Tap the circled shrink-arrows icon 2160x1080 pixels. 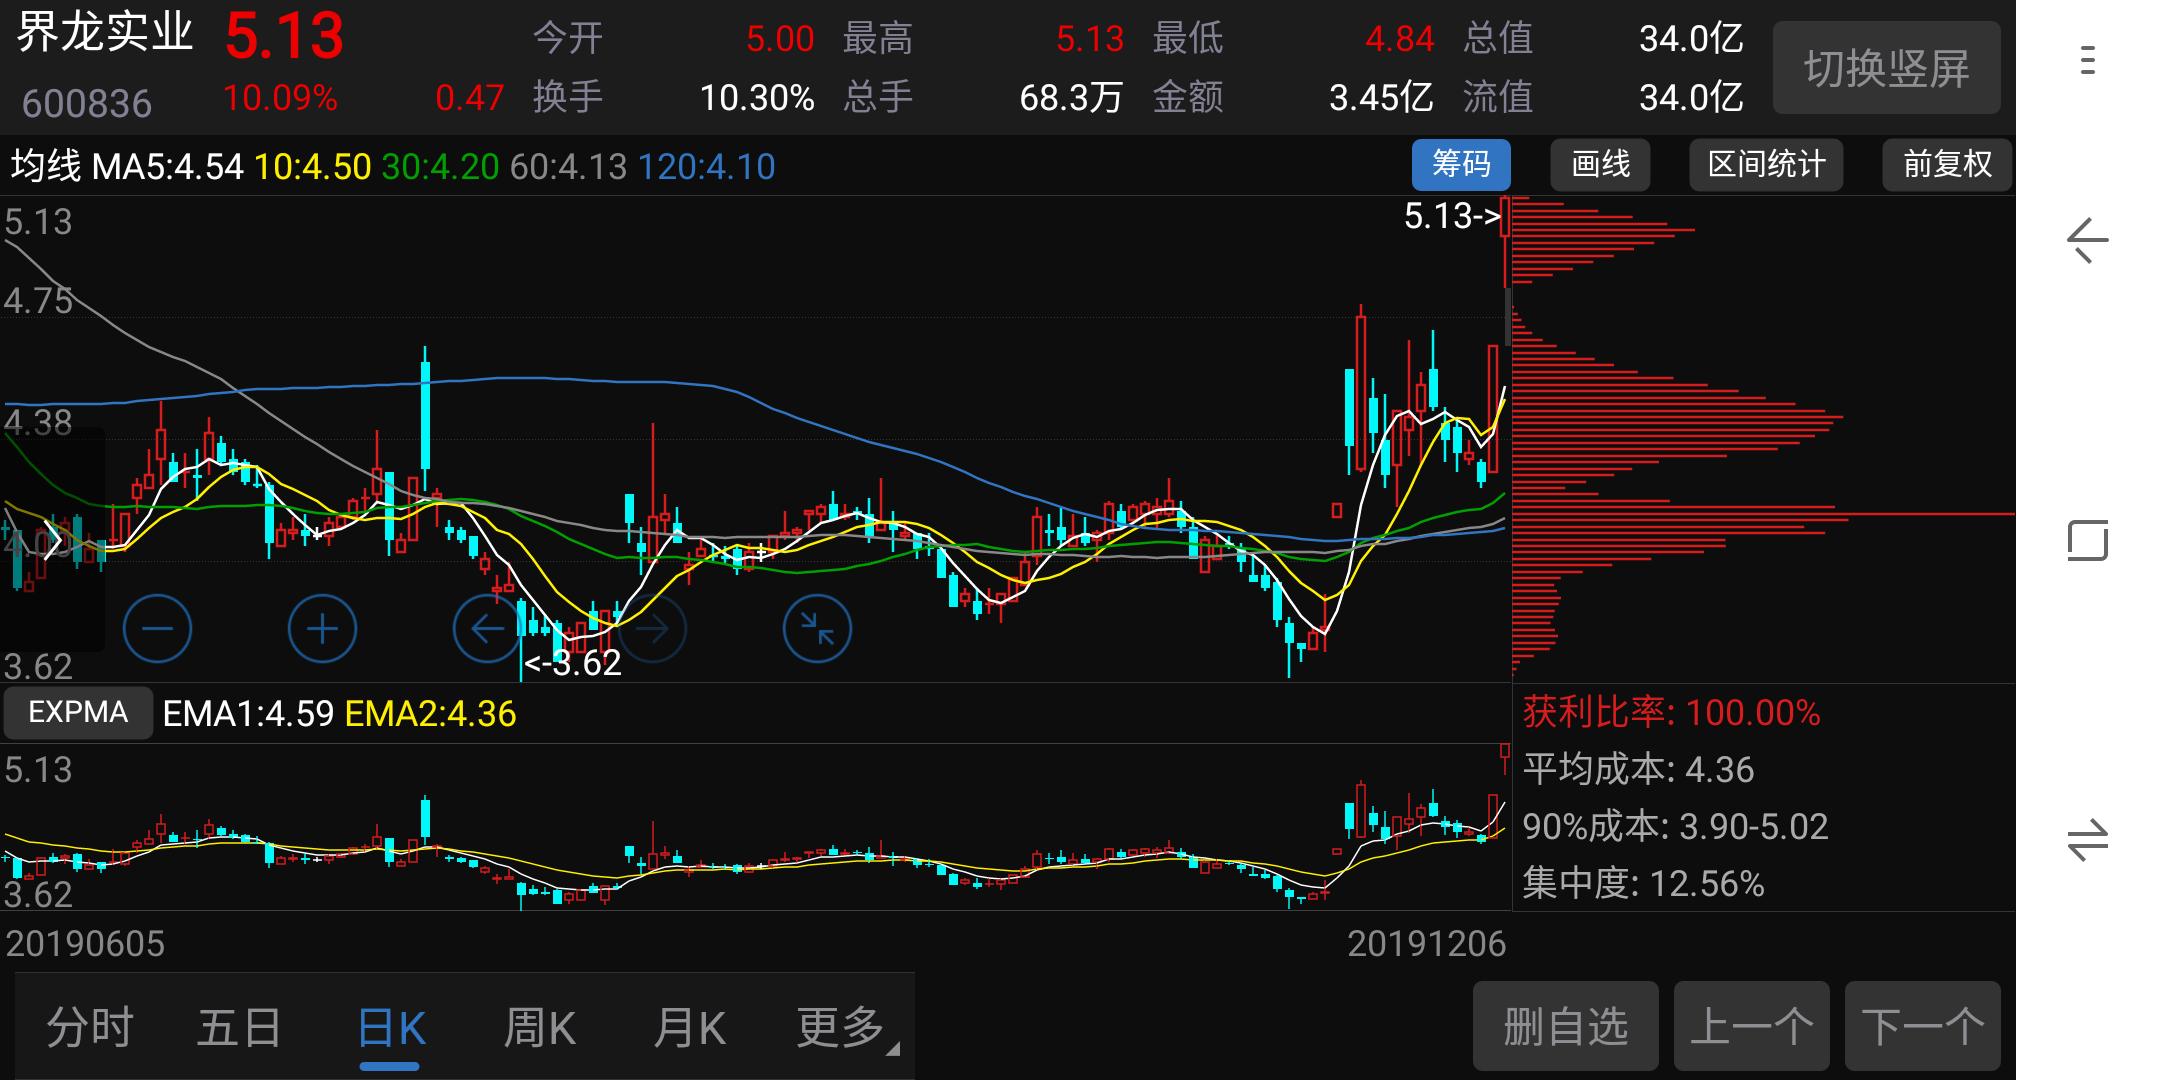(x=817, y=628)
